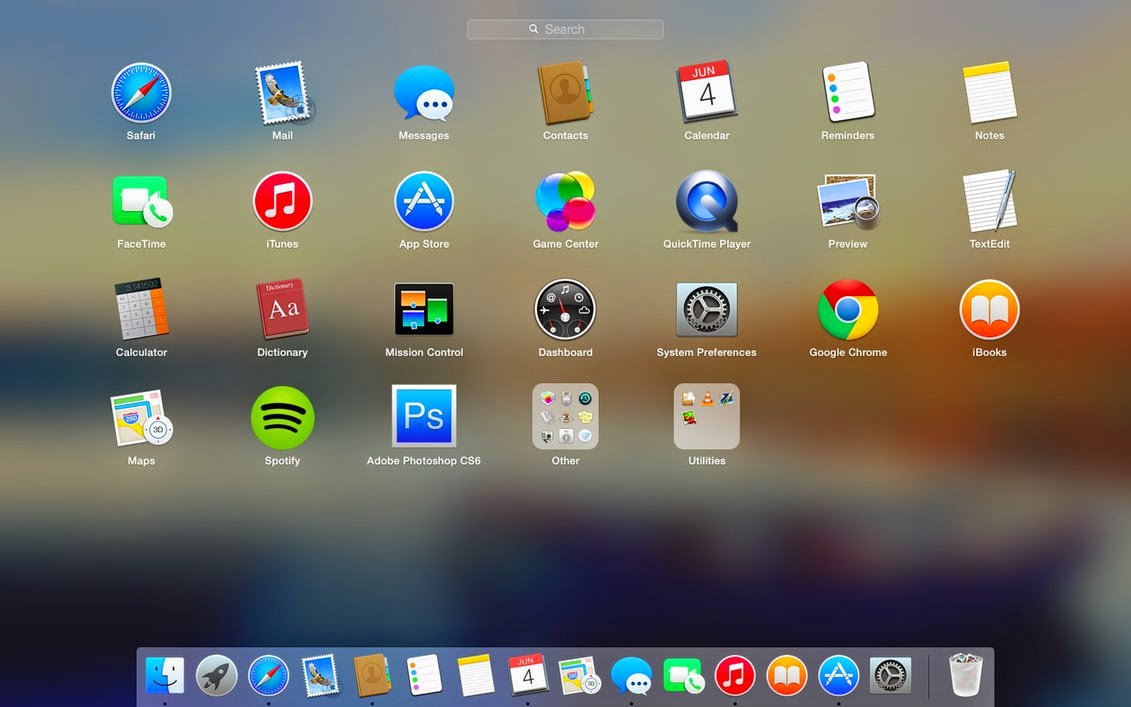
Task: Open the Trash in the Dock
Action: [965, 675]
